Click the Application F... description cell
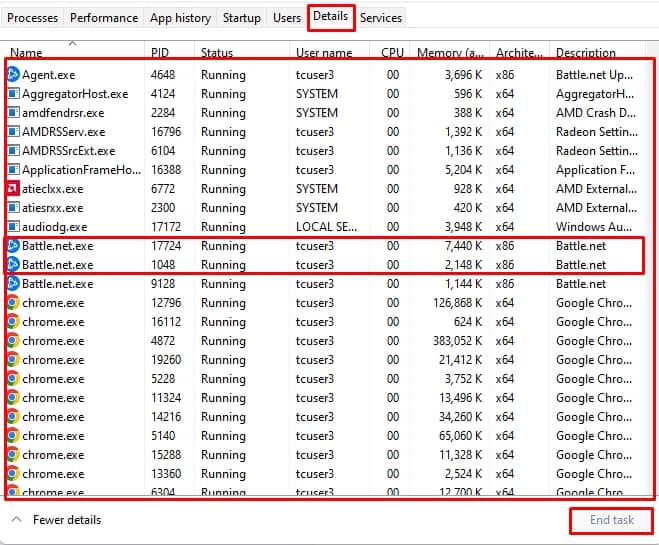This screenshot has height=545, width=659. tap(595, 170)
